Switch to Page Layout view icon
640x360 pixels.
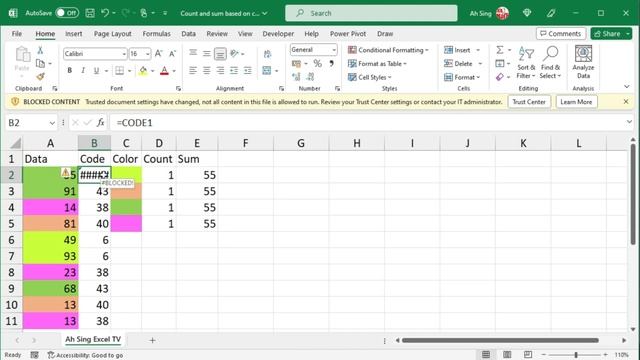pos(507,354)
